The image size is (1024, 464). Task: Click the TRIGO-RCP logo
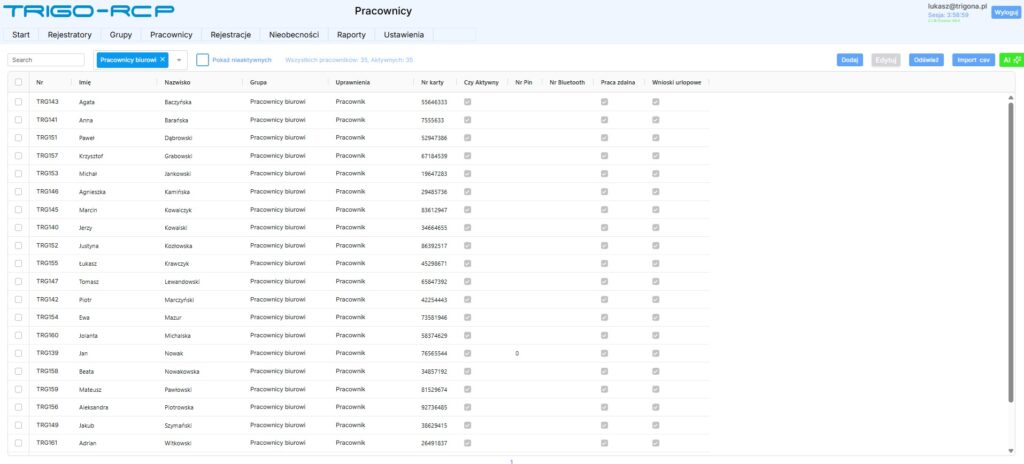(x=88, y=13)
